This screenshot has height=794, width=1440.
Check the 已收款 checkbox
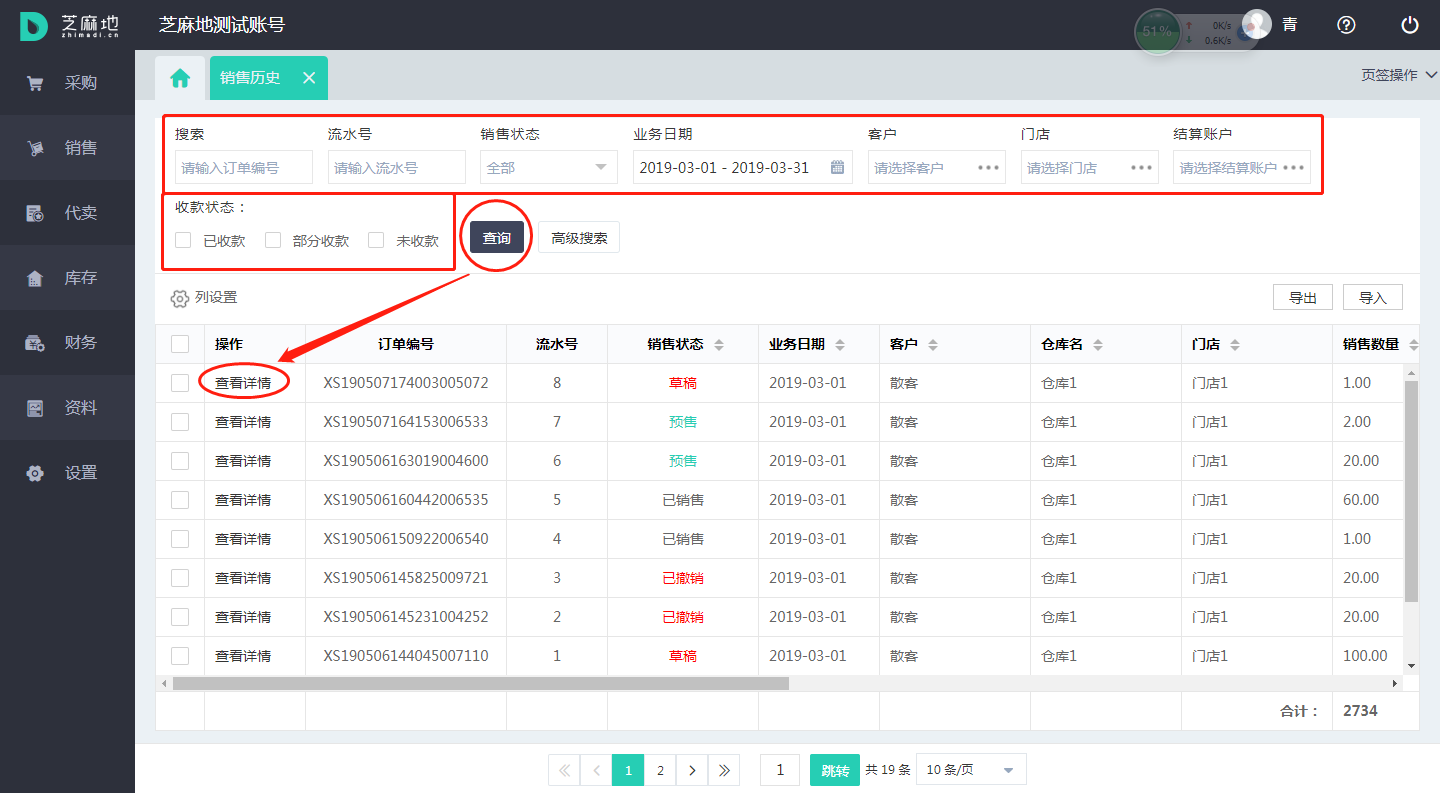(x=183, y=240)
